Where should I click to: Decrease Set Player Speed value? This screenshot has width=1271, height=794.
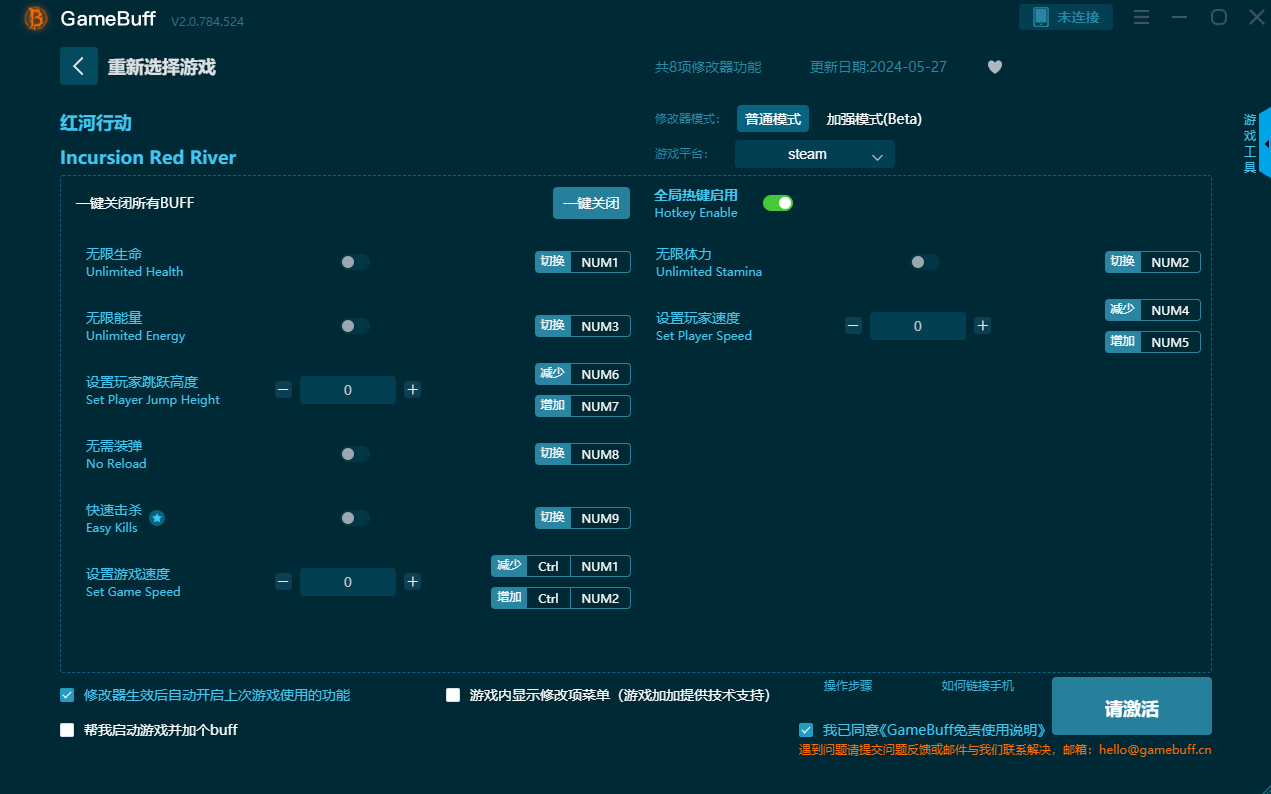click(853, 326)
